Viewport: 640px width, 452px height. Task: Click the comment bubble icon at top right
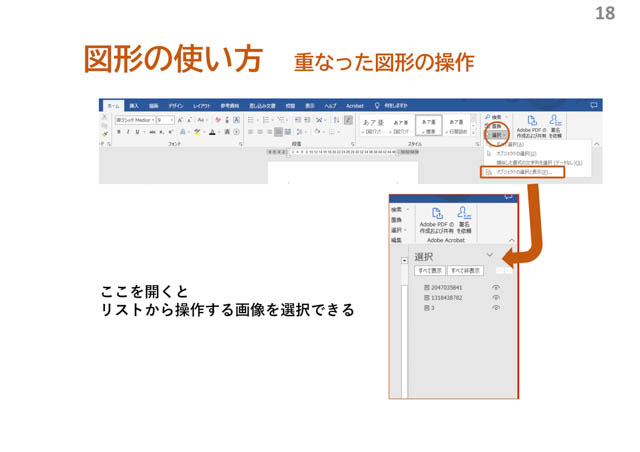click(594, 105)
